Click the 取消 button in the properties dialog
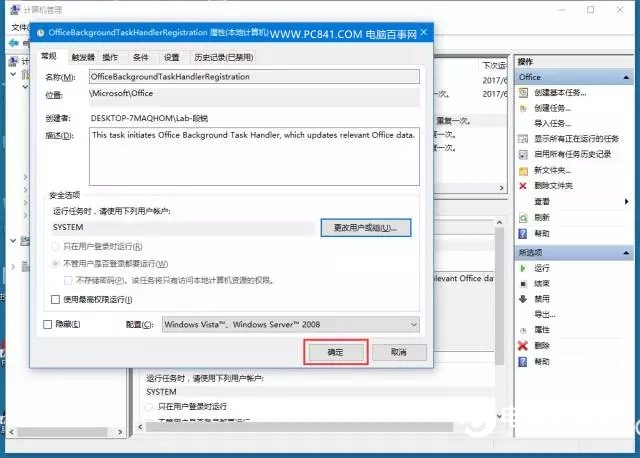This screenshot has height=458, width=640. (x=399, y=352)
